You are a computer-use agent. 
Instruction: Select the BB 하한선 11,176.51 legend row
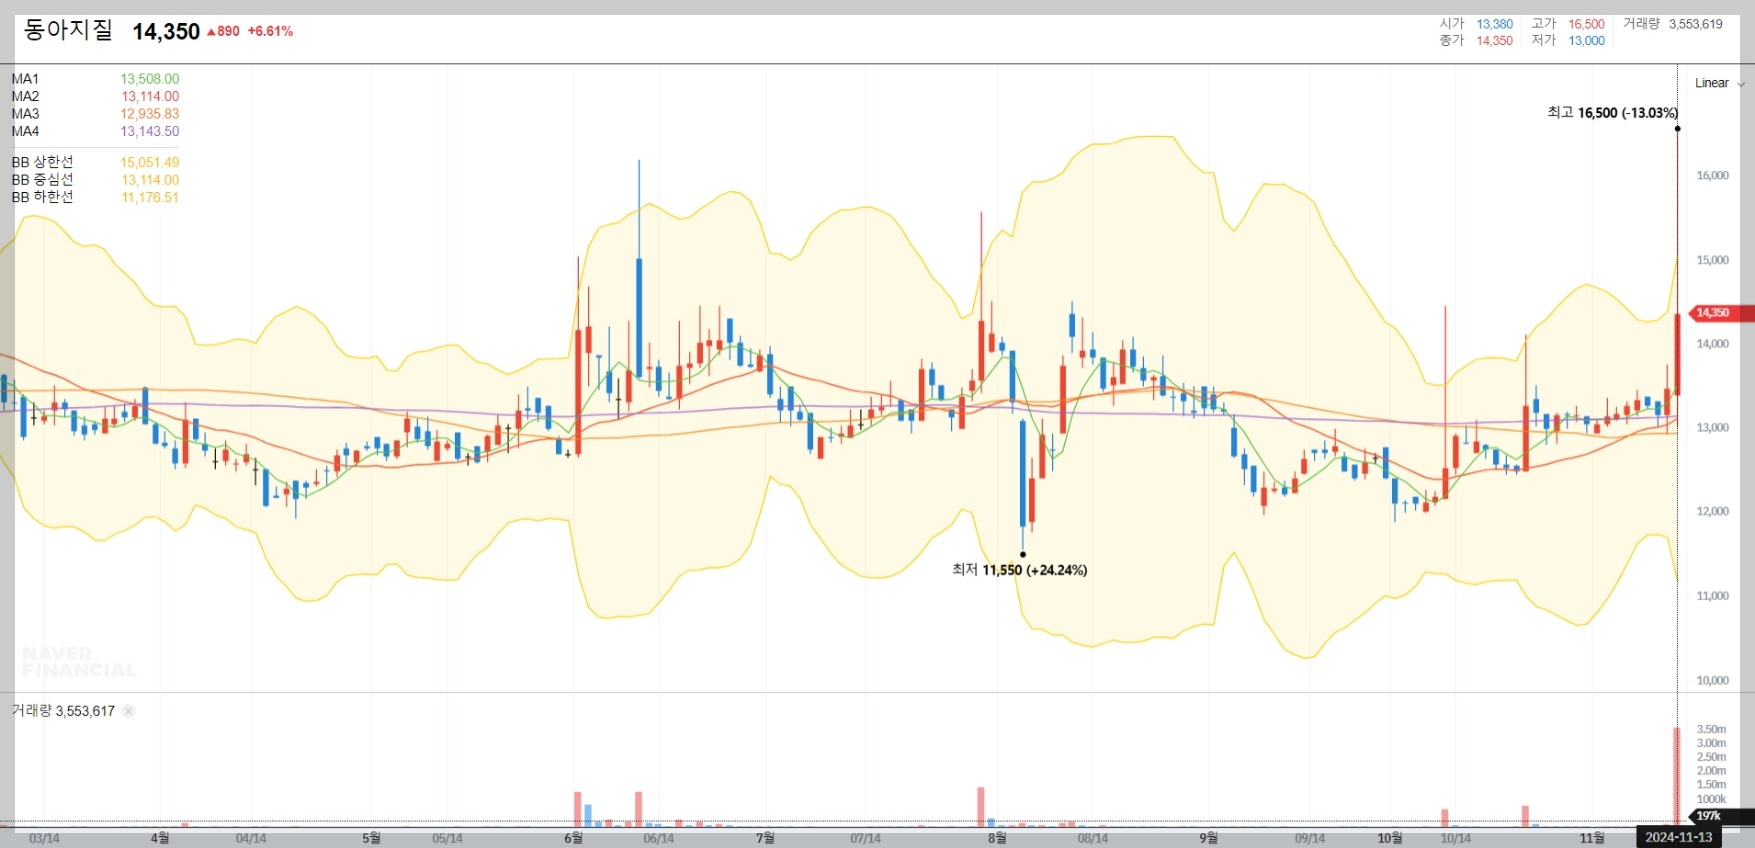point(95,198)
